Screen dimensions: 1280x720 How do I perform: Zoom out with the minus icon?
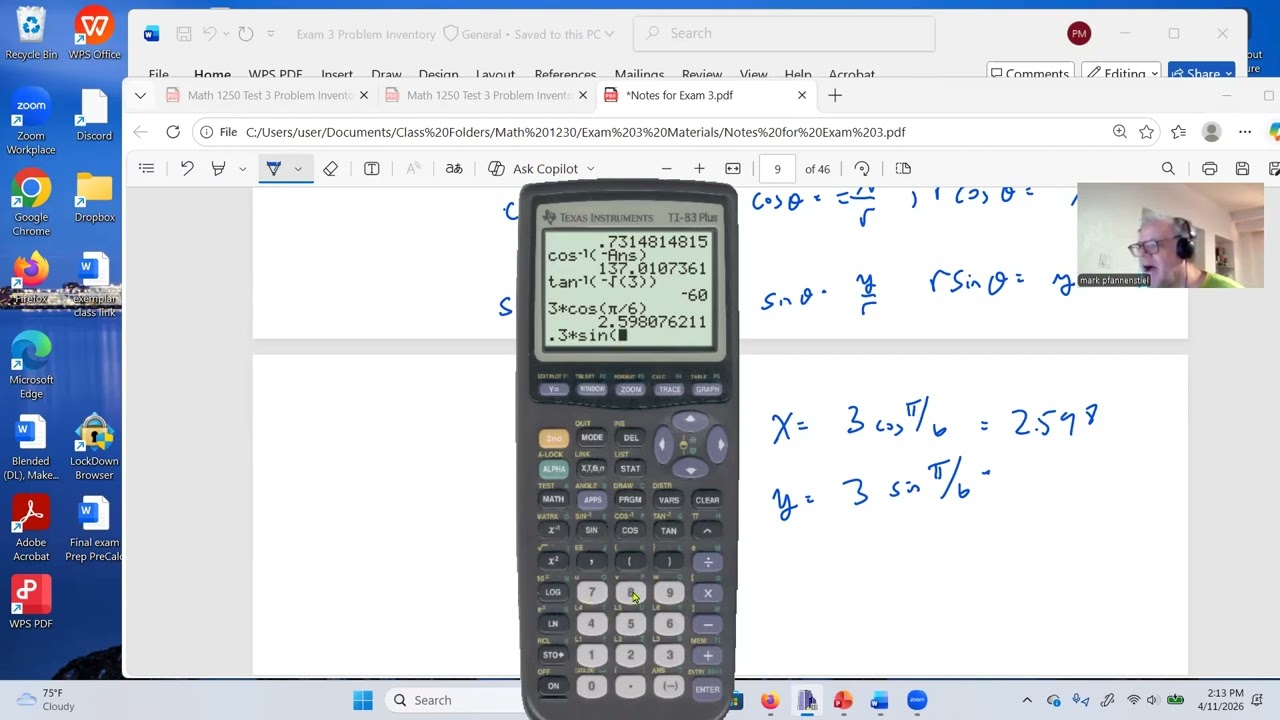point(667,169)
